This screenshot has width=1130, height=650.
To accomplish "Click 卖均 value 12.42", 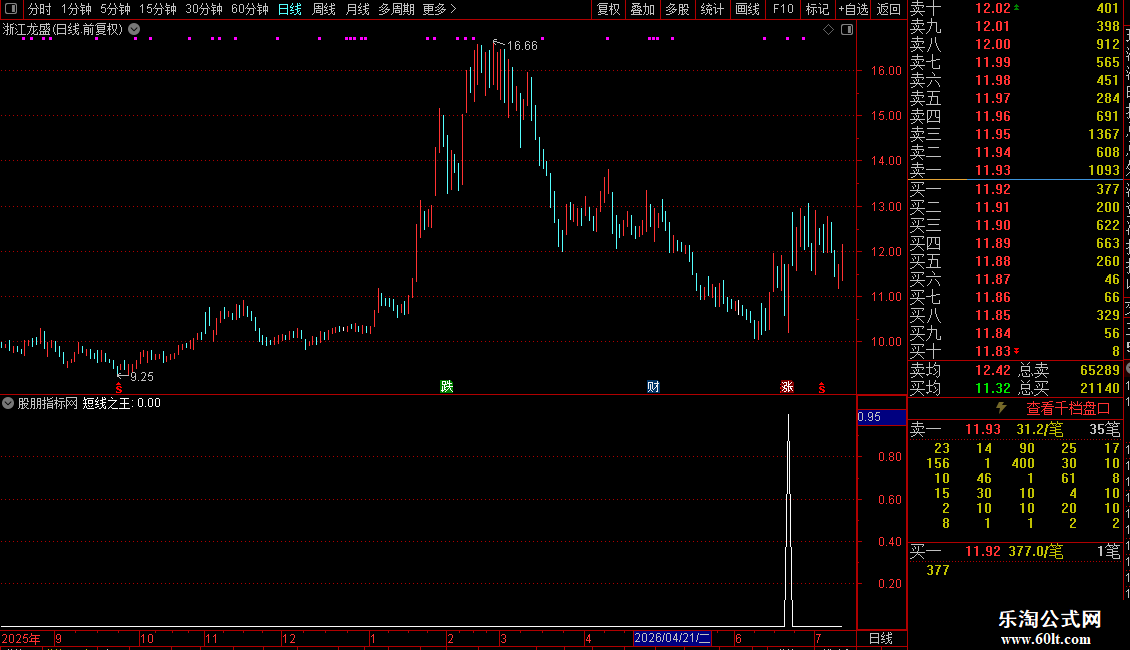I will pyautogui.click(x=993, y=370).
